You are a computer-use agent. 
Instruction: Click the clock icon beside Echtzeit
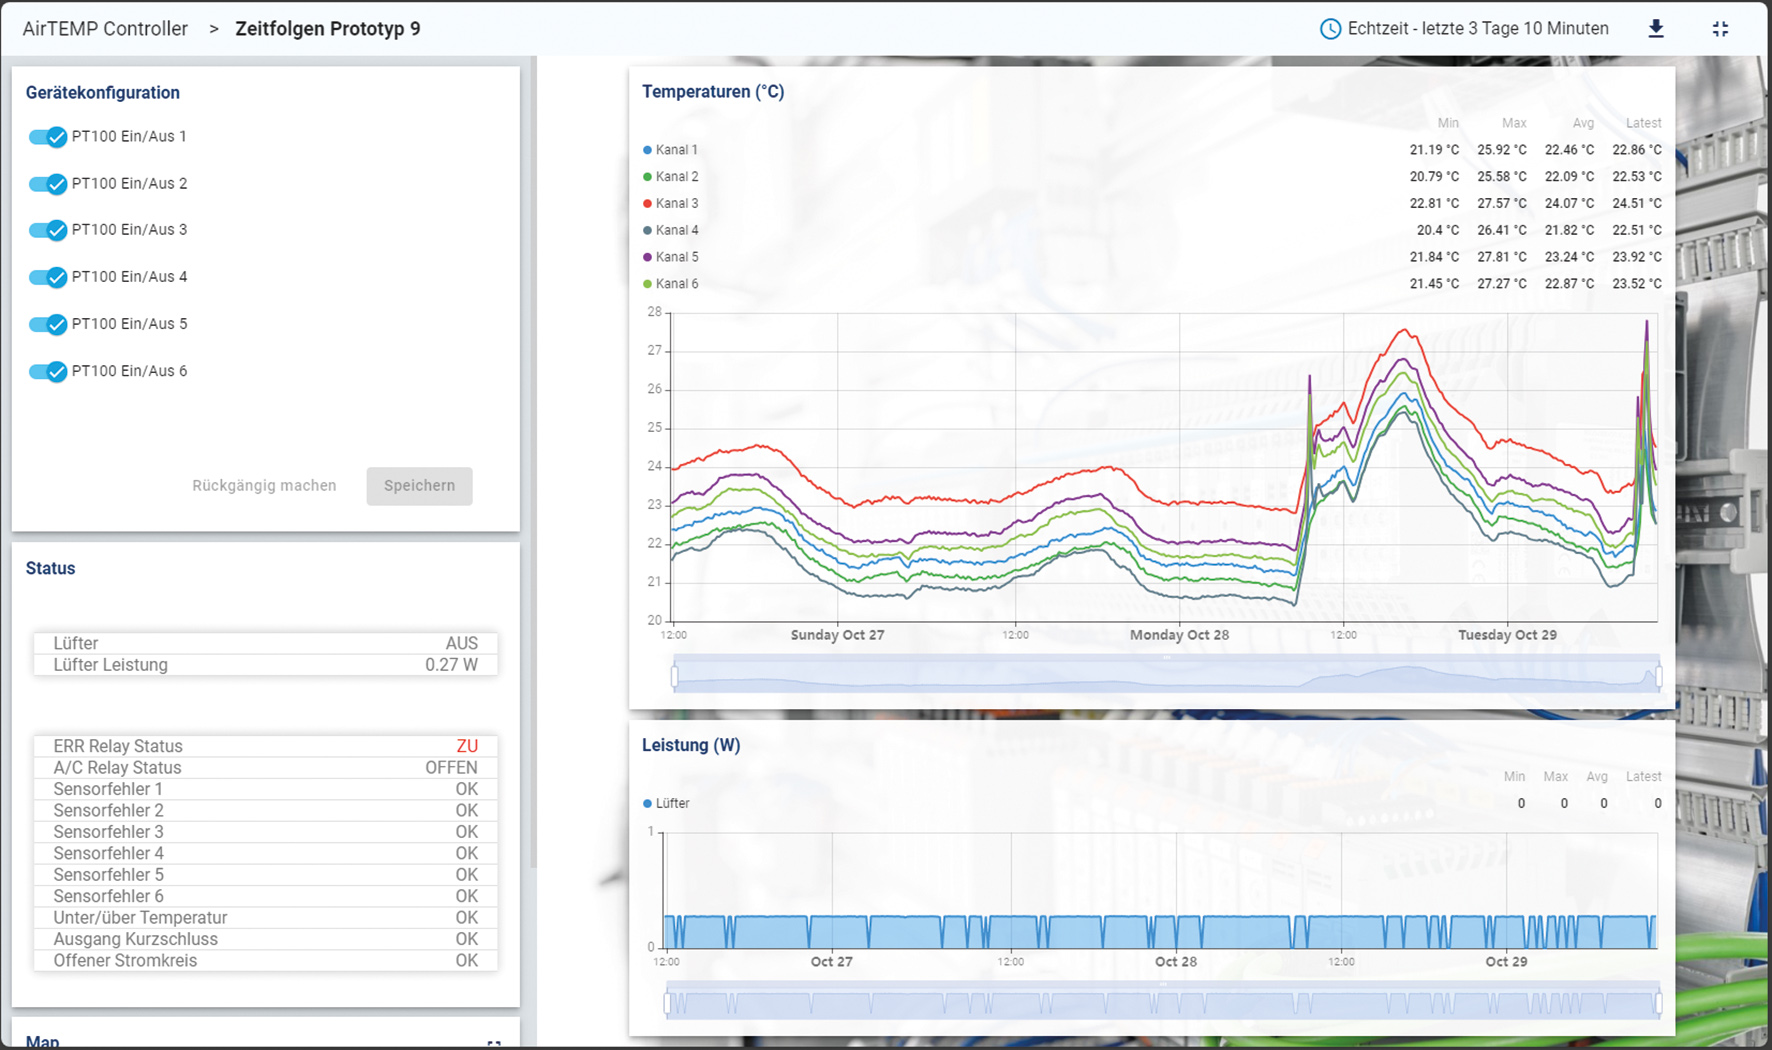pos(1330,29)
